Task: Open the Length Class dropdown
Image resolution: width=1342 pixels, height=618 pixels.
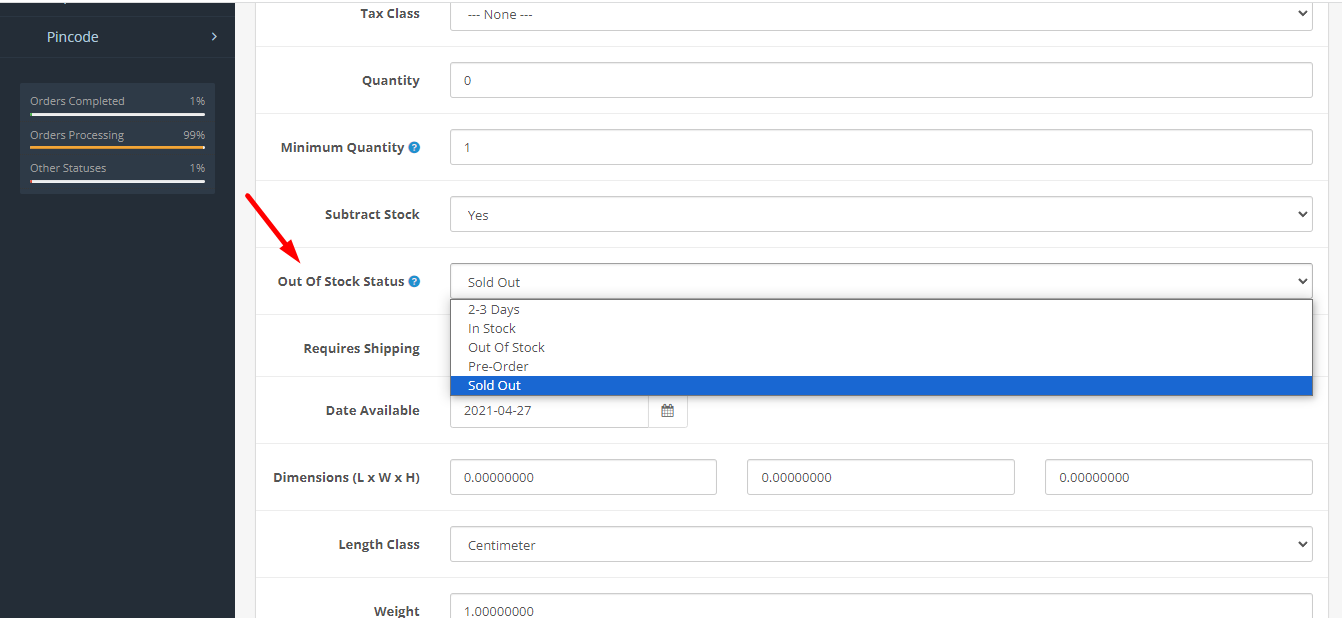Action: 881,544
